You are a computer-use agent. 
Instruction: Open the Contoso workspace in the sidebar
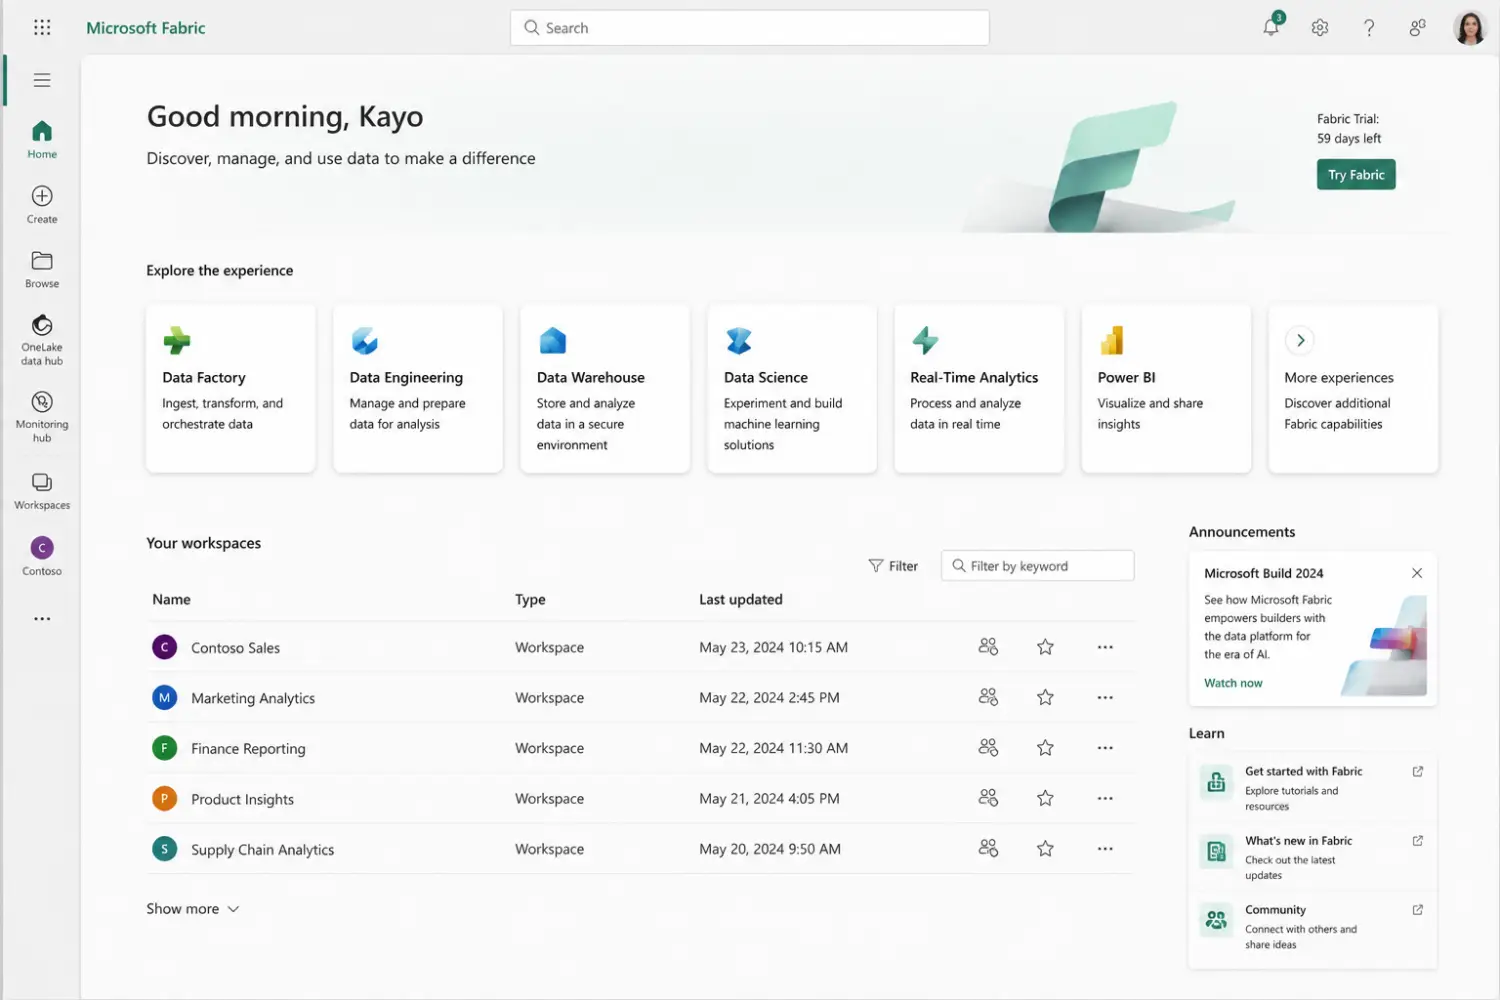click(42, 556)
